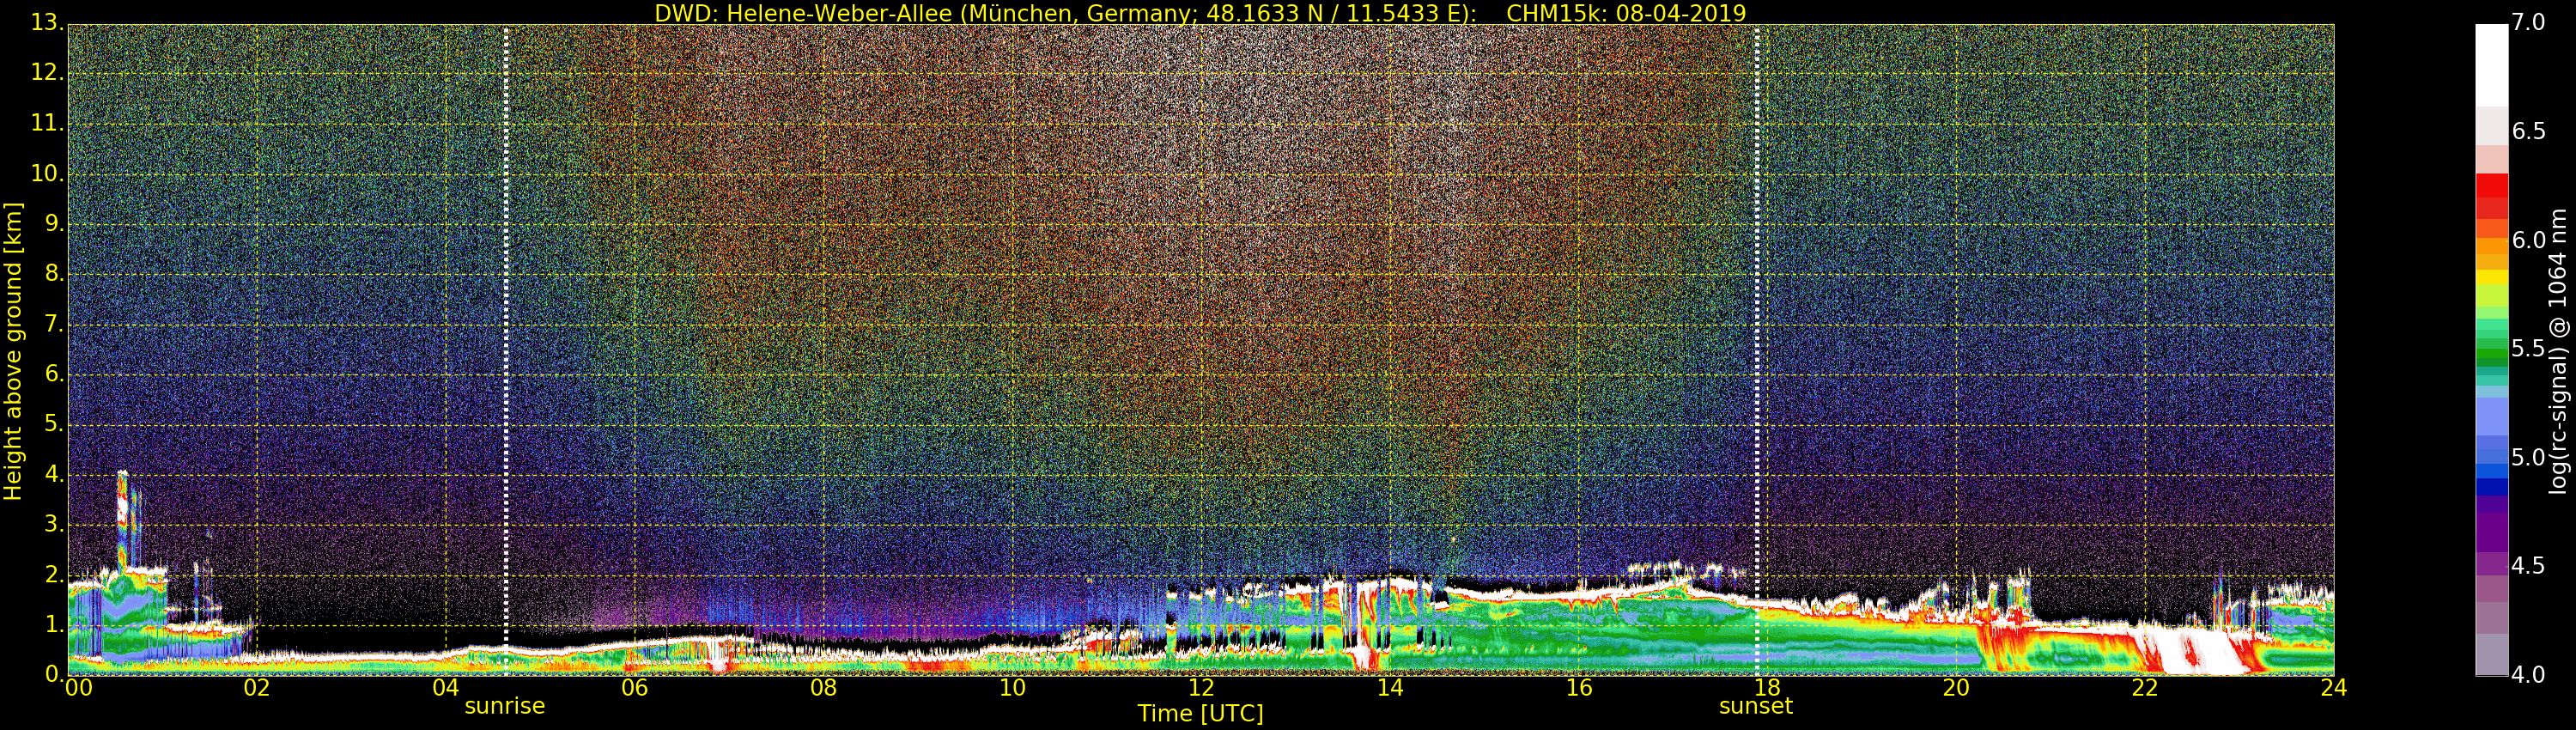The height and width of the screenshot is (730, 2576).
Task: Click the y-axis tick label "6."
Action: 54,374
